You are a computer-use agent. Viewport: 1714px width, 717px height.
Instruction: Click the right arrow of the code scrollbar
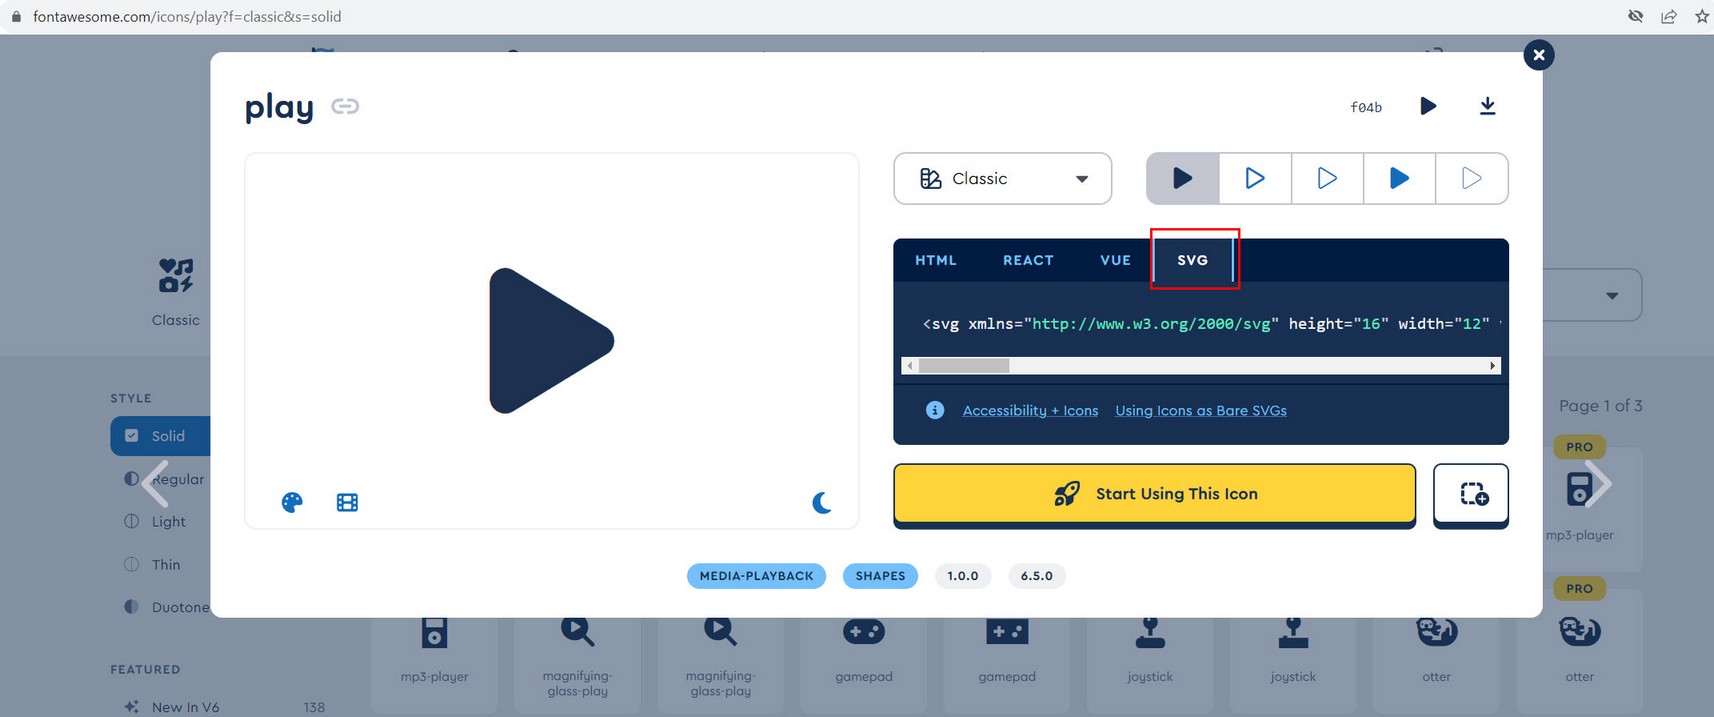[1492, 366]
